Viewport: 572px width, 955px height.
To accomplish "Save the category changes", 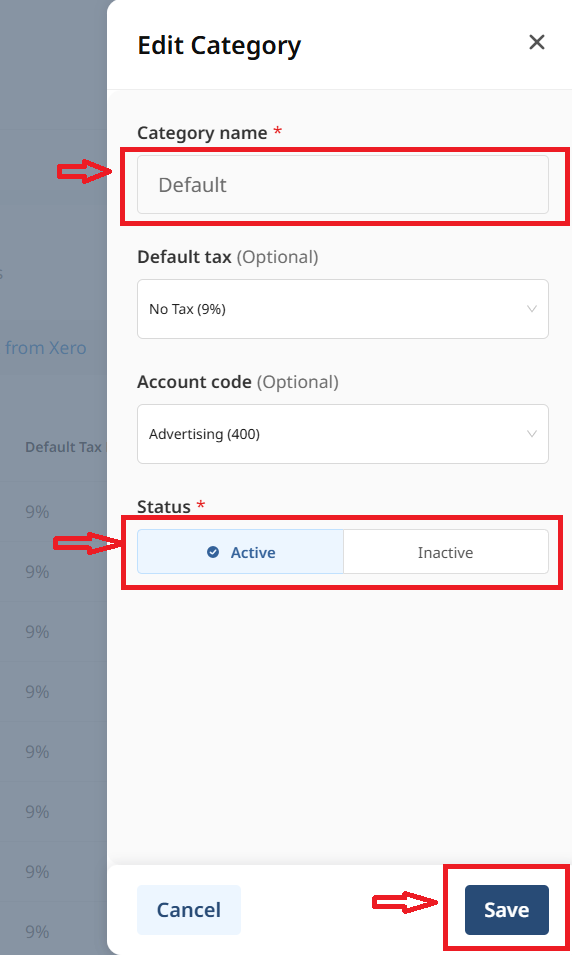I will tap(506, 909).
